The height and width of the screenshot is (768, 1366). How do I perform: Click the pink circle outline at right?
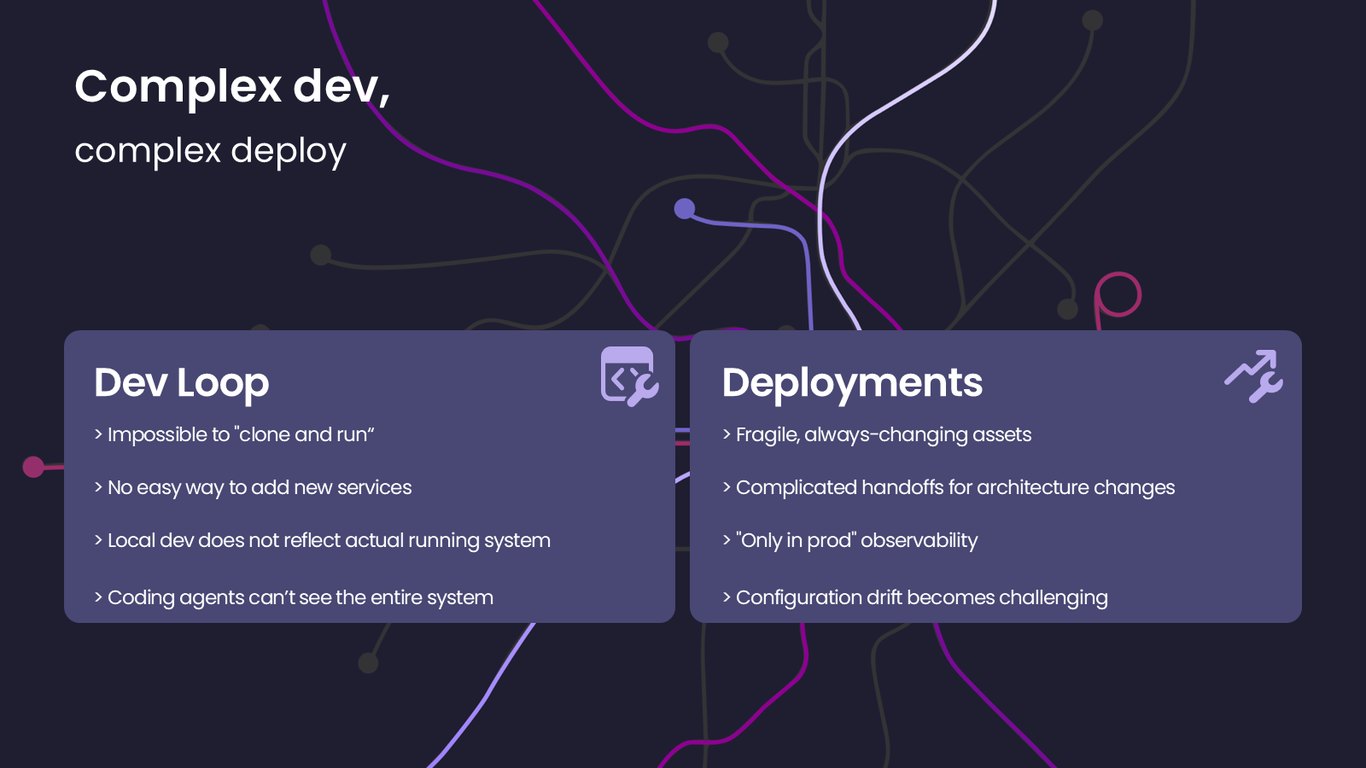pos(1118,295)
